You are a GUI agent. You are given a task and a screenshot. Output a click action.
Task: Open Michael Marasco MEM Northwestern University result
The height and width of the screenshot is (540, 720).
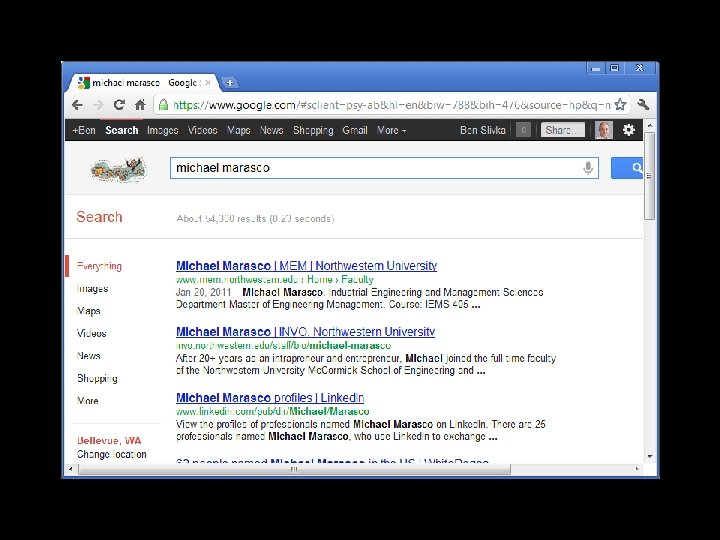[306, 266]
